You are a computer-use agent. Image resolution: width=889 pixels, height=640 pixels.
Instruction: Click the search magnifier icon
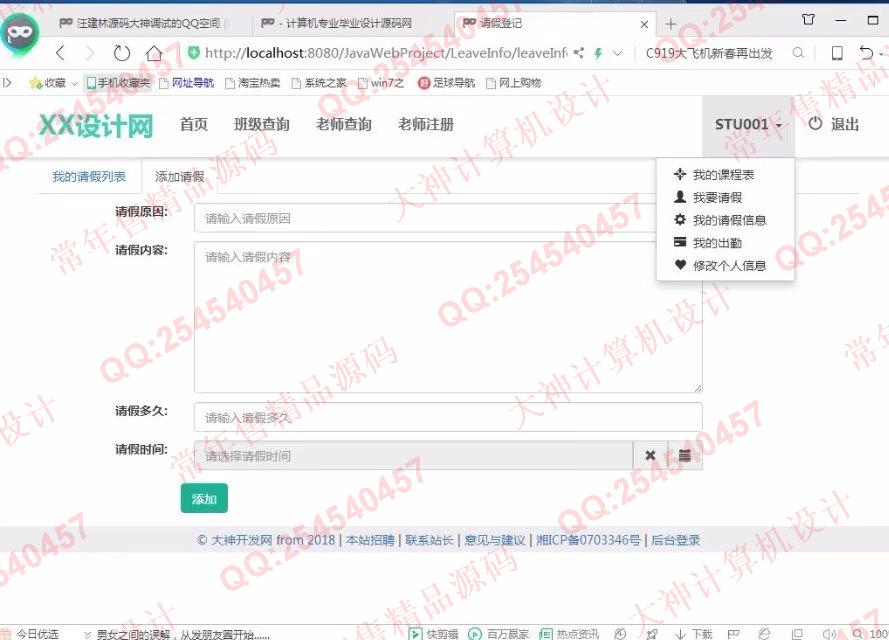click(x=798, y=53)
